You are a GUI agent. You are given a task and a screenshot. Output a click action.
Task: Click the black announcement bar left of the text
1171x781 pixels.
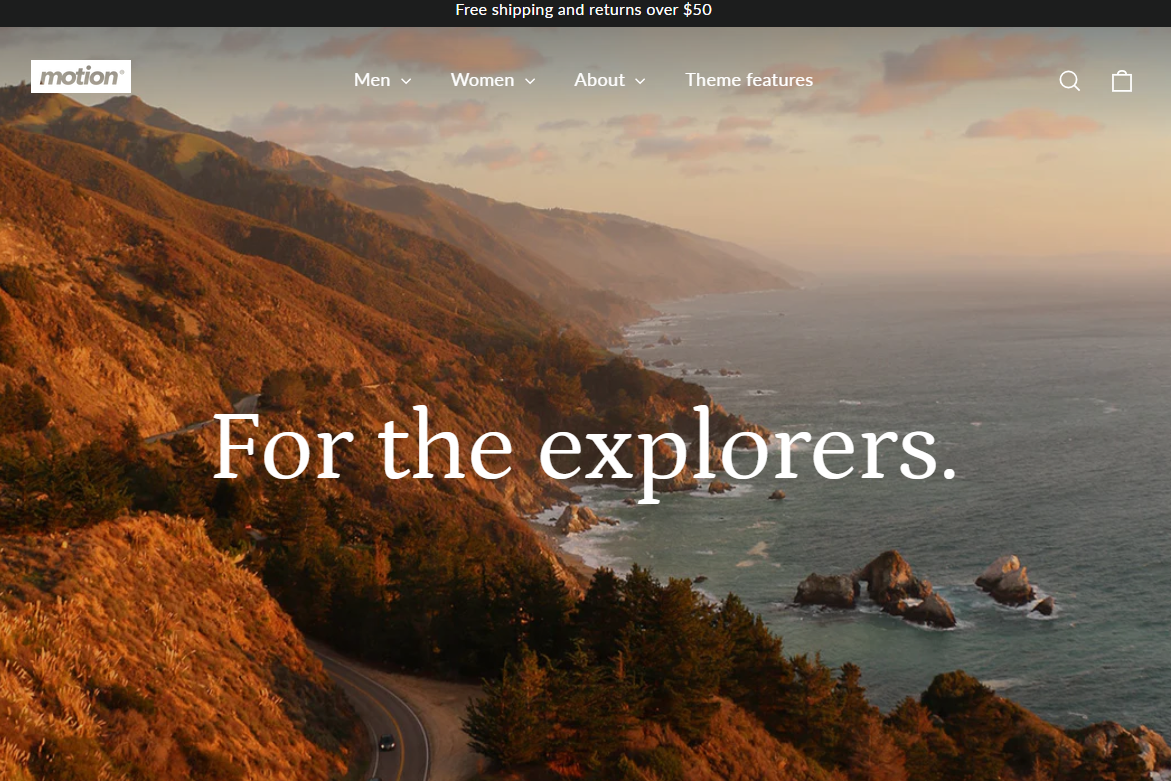pyautogui.click(x=224, y=13)
